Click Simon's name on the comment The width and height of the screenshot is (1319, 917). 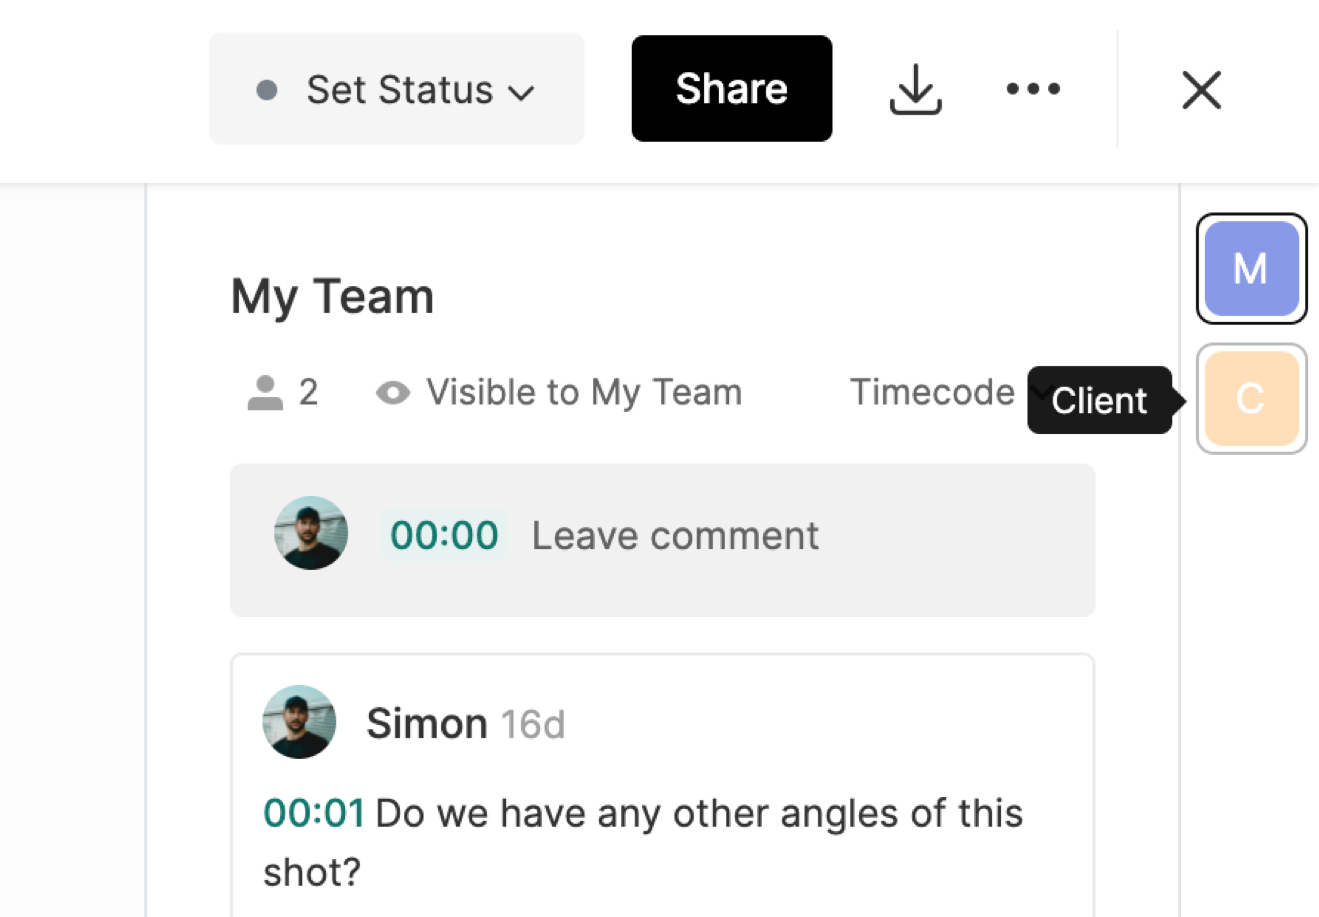427,723
